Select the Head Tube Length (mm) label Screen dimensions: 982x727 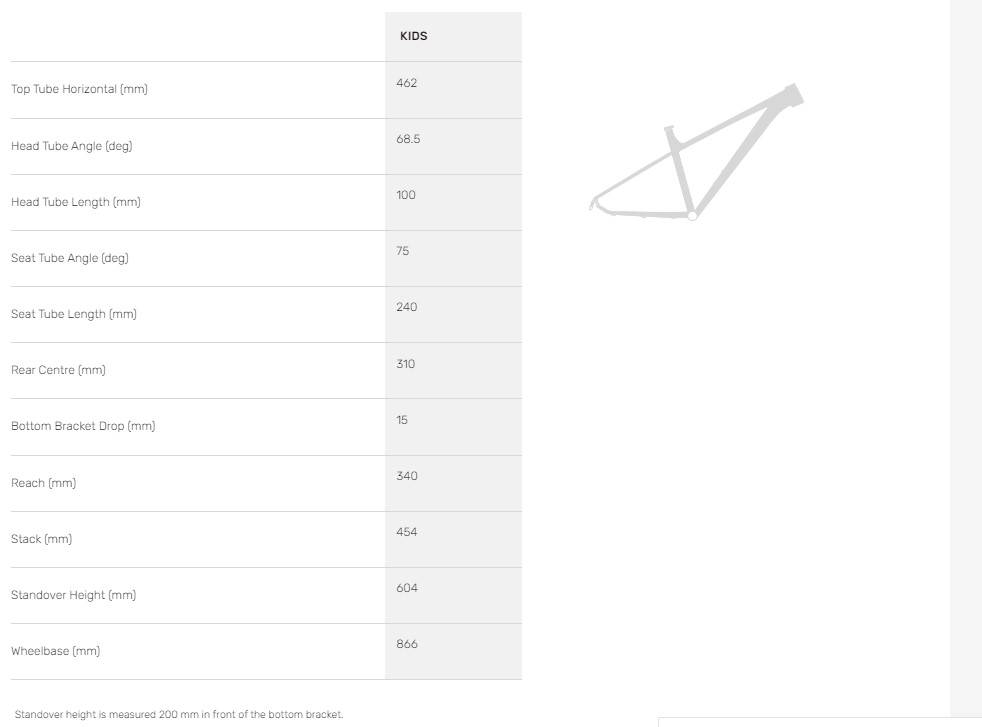[x=75, y=202]
